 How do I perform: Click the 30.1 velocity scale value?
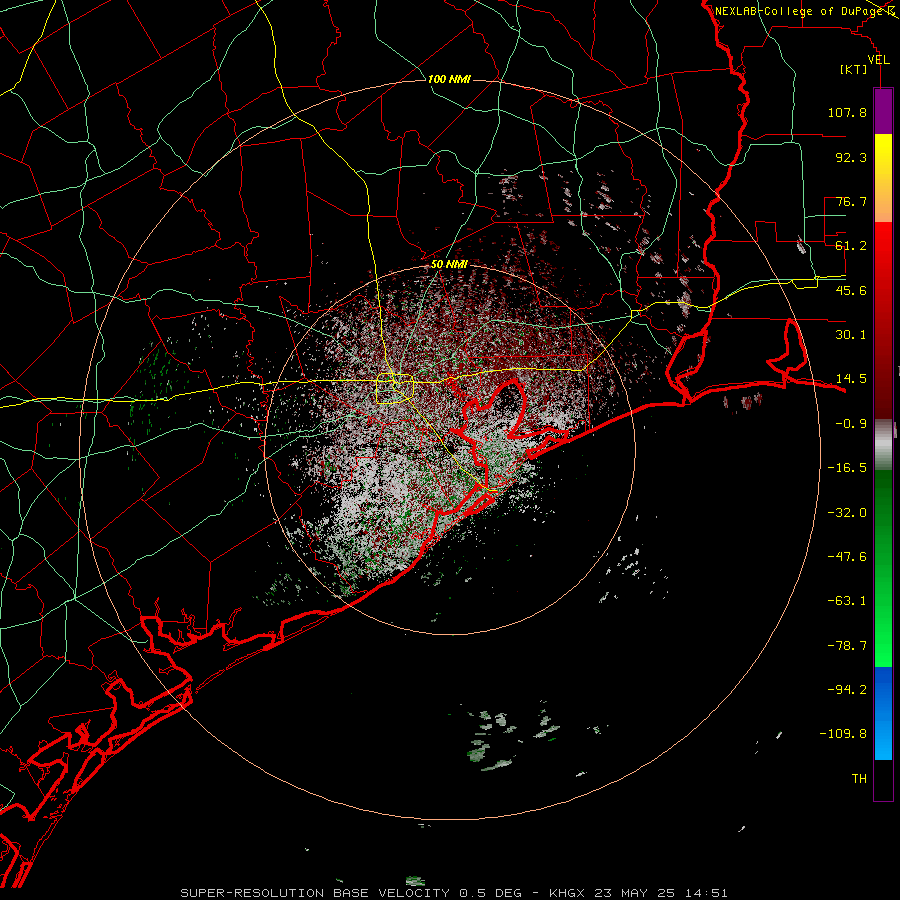click(851, 335)
